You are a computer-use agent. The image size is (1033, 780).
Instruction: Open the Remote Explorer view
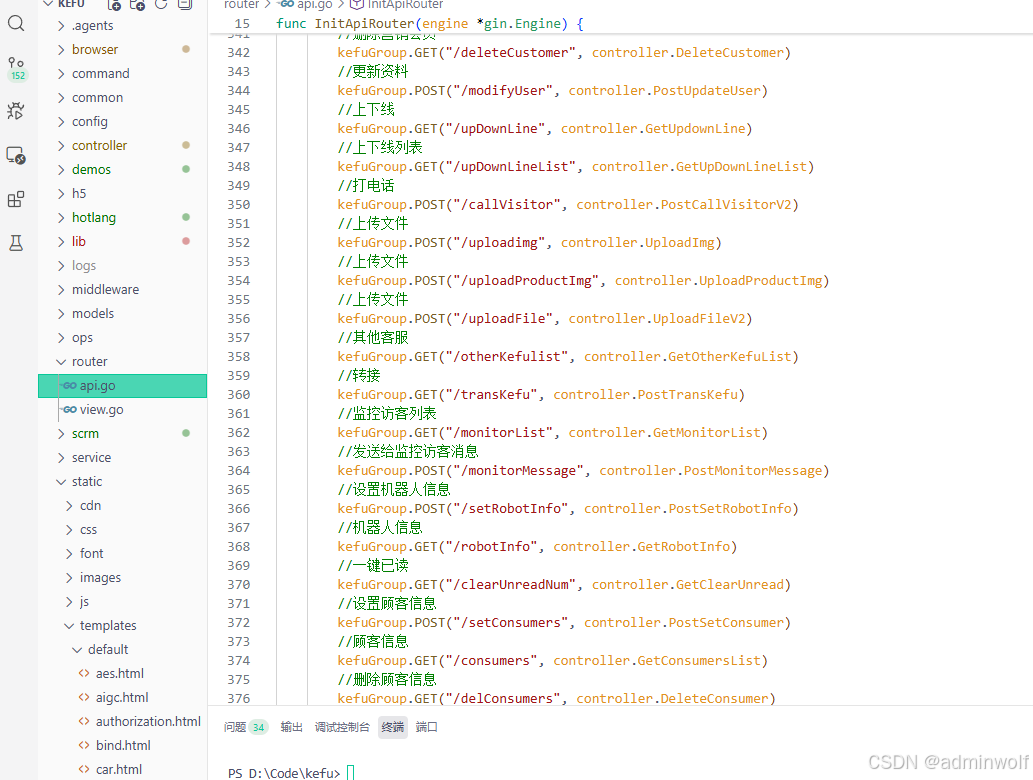click(x=16, y=155)
